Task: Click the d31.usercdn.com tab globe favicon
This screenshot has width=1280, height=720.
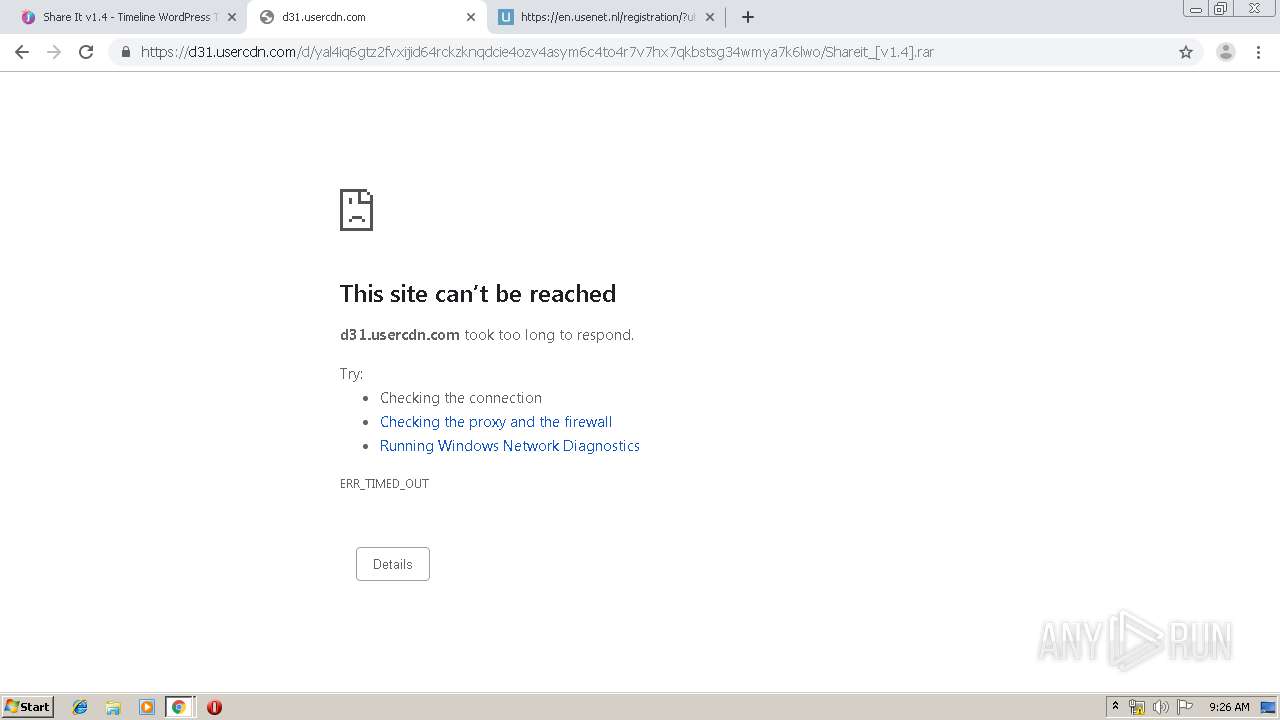Action: (267, 17)
